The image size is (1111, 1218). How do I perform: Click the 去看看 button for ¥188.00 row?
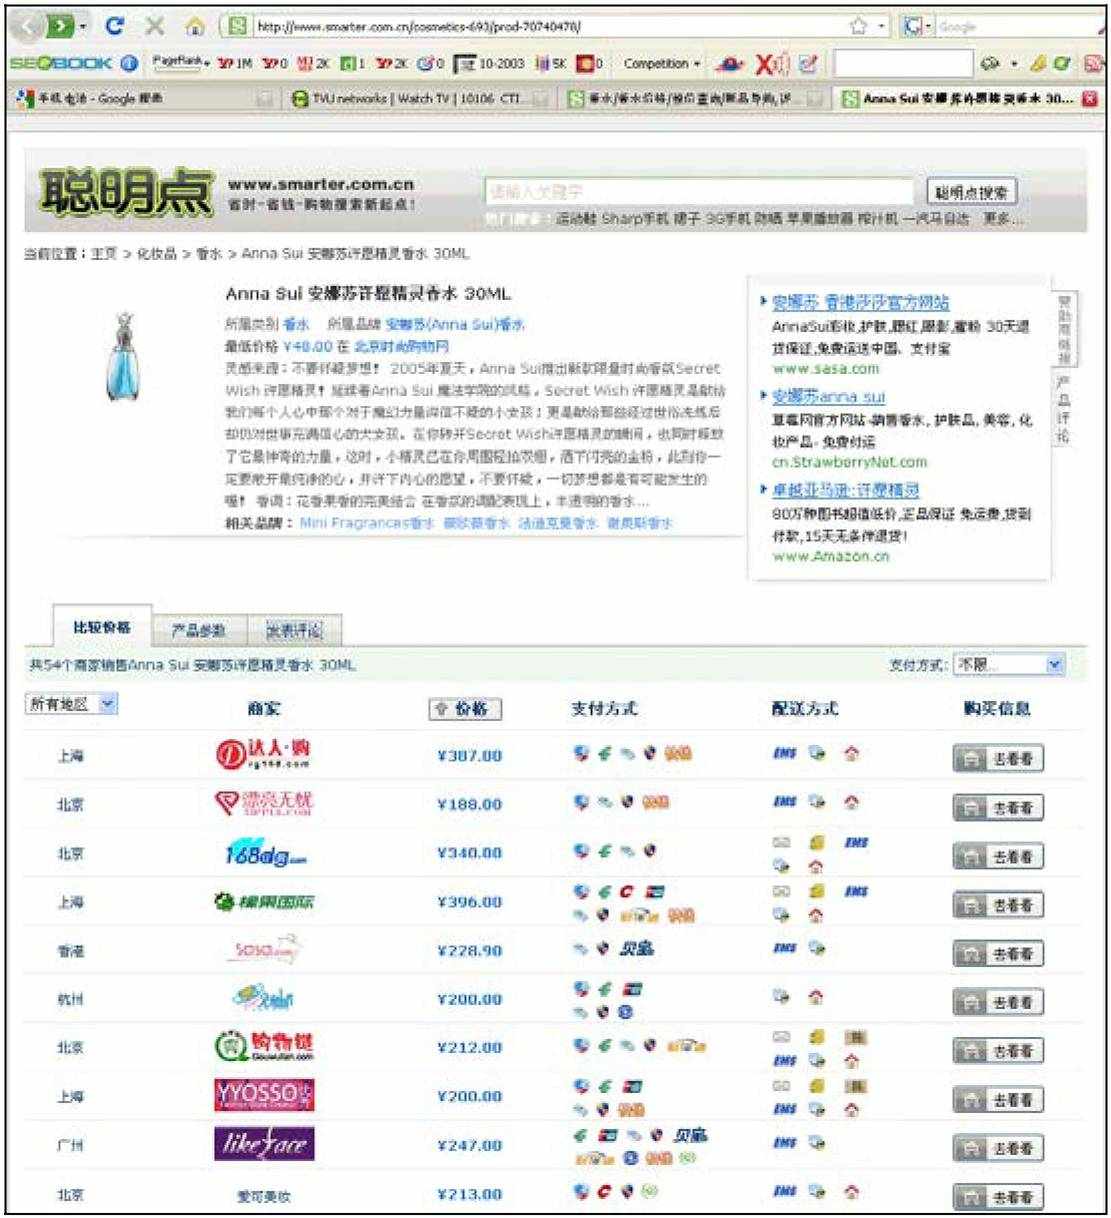click(x=997, y=808)
